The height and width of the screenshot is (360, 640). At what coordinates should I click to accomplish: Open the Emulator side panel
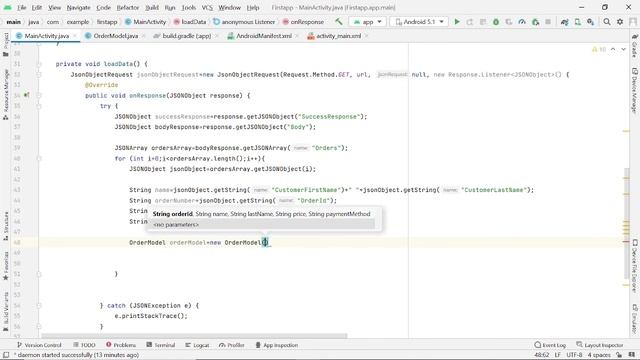point(634,318)
